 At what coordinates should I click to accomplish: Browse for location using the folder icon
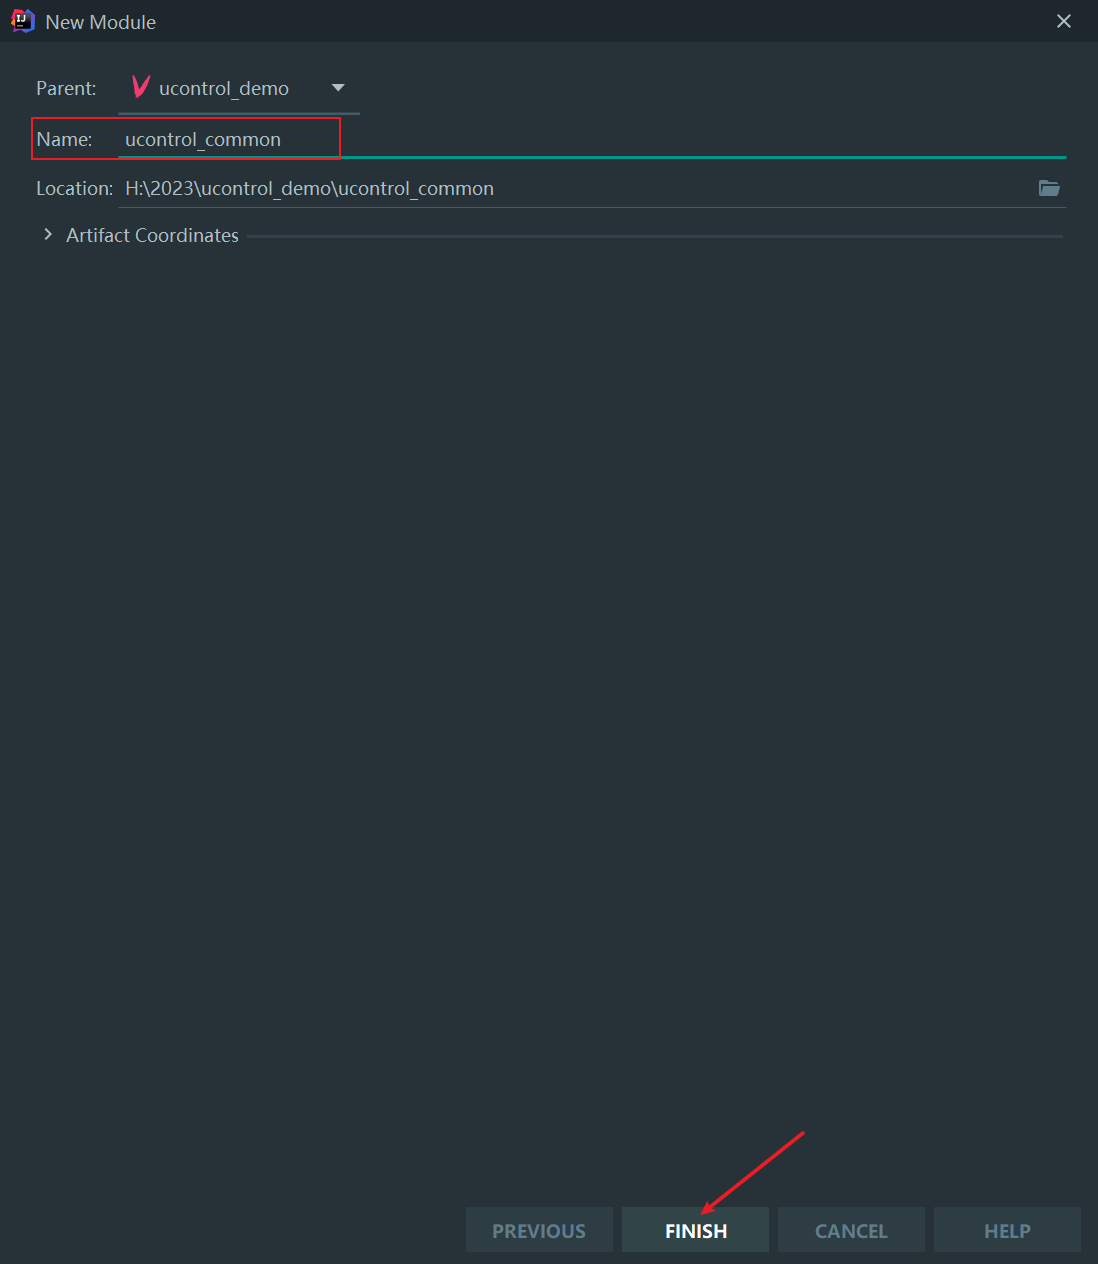[1048, 188]
